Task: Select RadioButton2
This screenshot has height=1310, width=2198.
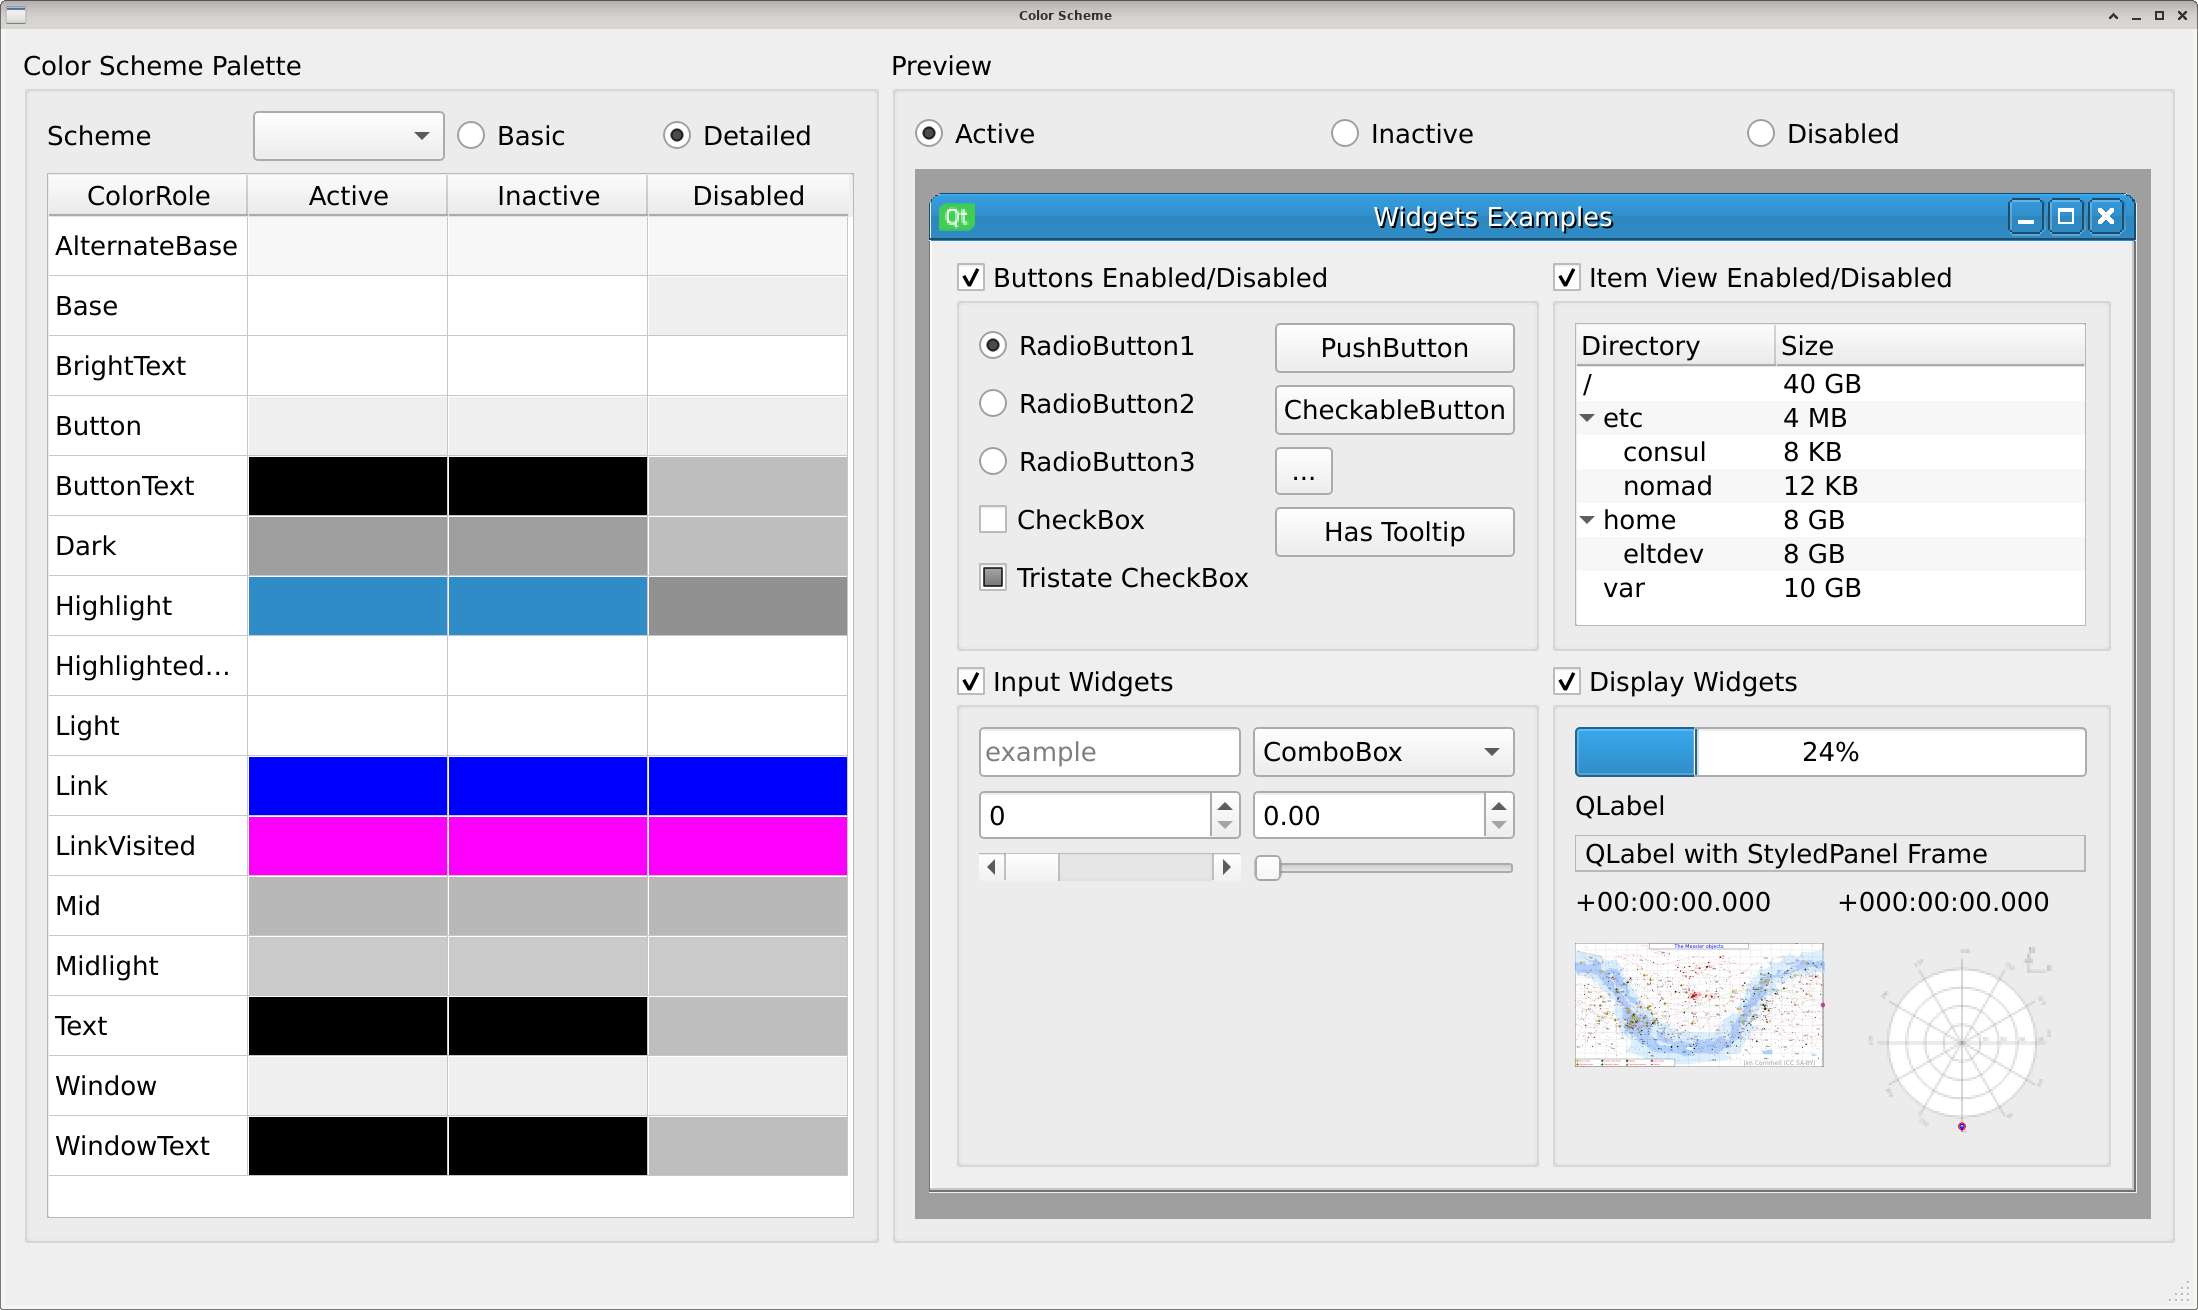Action: click(x=992, y=403)
